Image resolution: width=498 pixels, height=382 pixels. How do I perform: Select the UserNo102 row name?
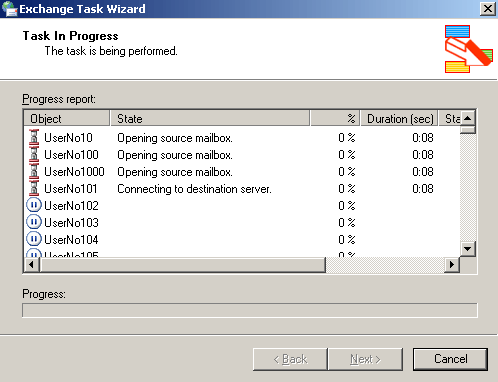tap(71, 206)
